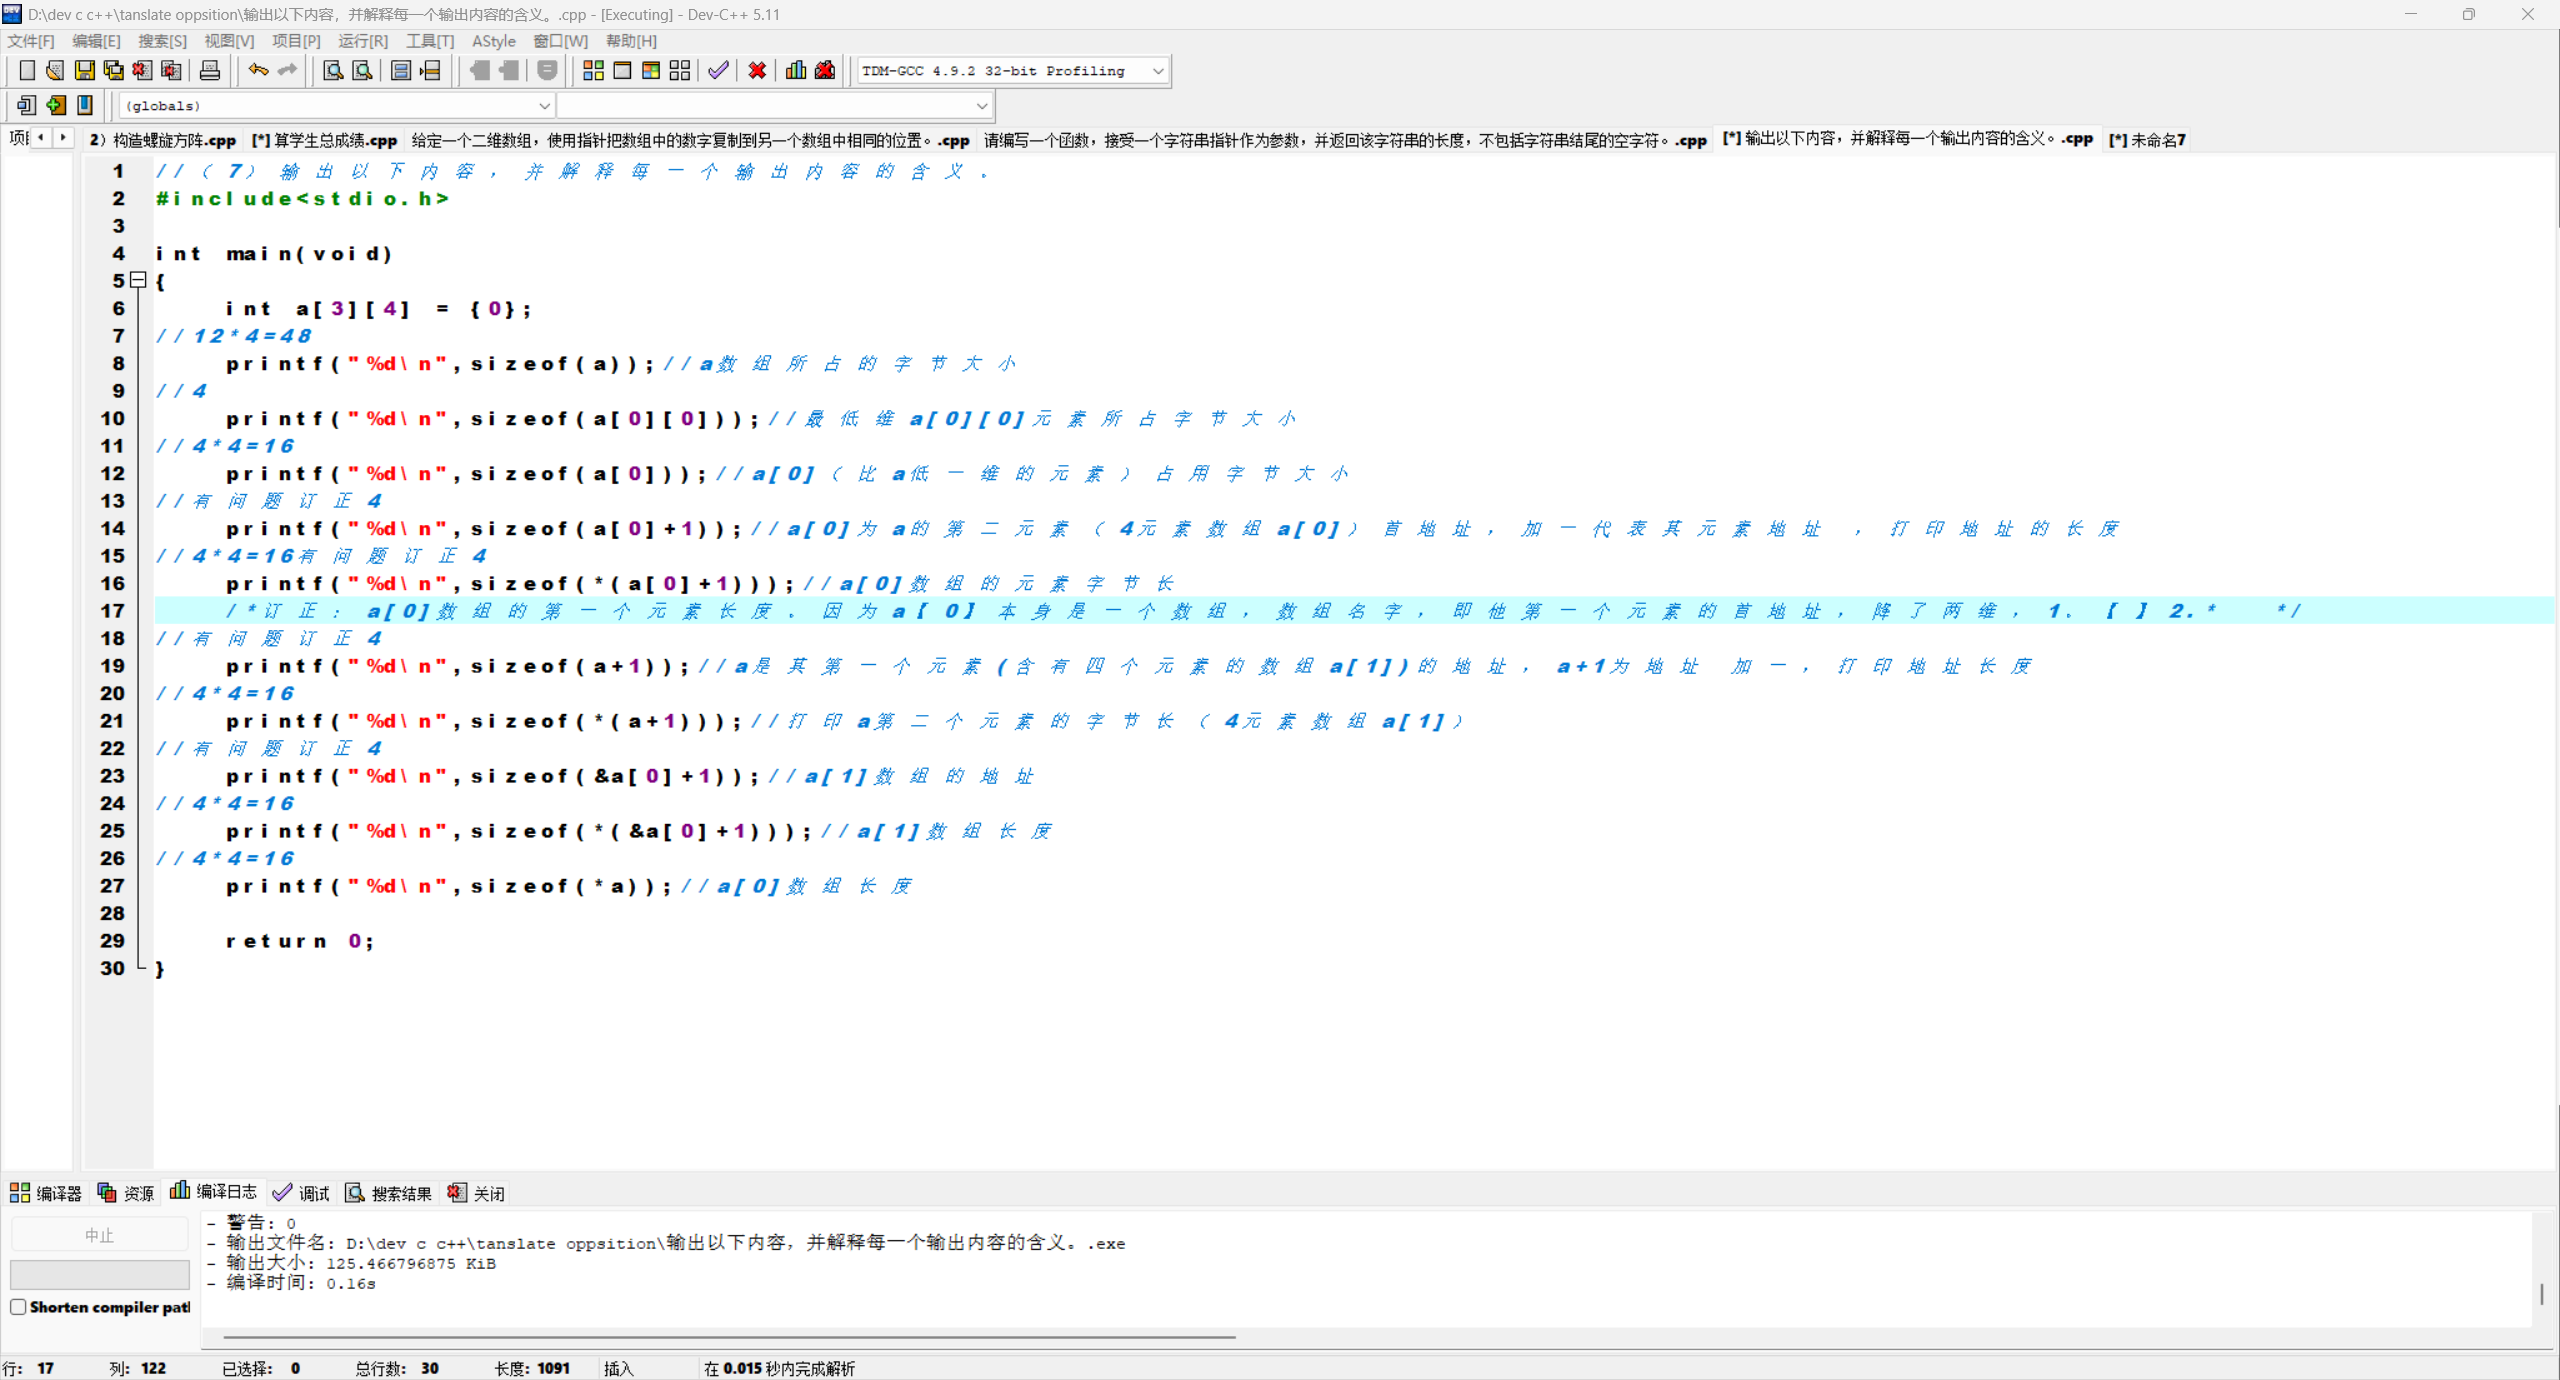Collapse the main function code fold
This screenshot has width=2560, height=1380.
click(138, 281)
